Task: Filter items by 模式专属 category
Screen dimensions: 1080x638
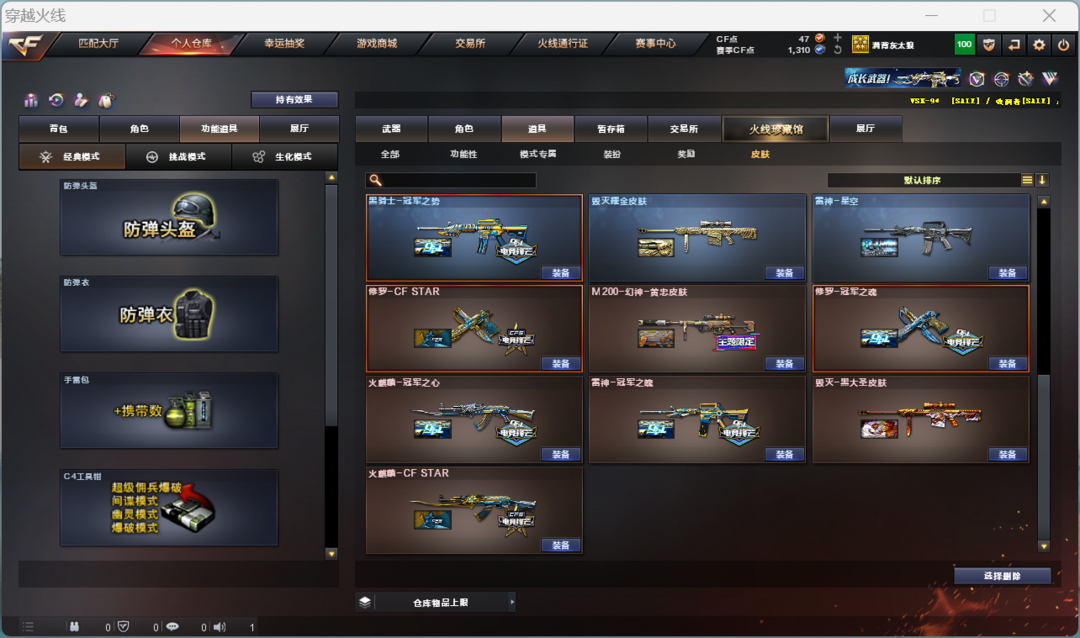Action: click(x=538, y=154)
